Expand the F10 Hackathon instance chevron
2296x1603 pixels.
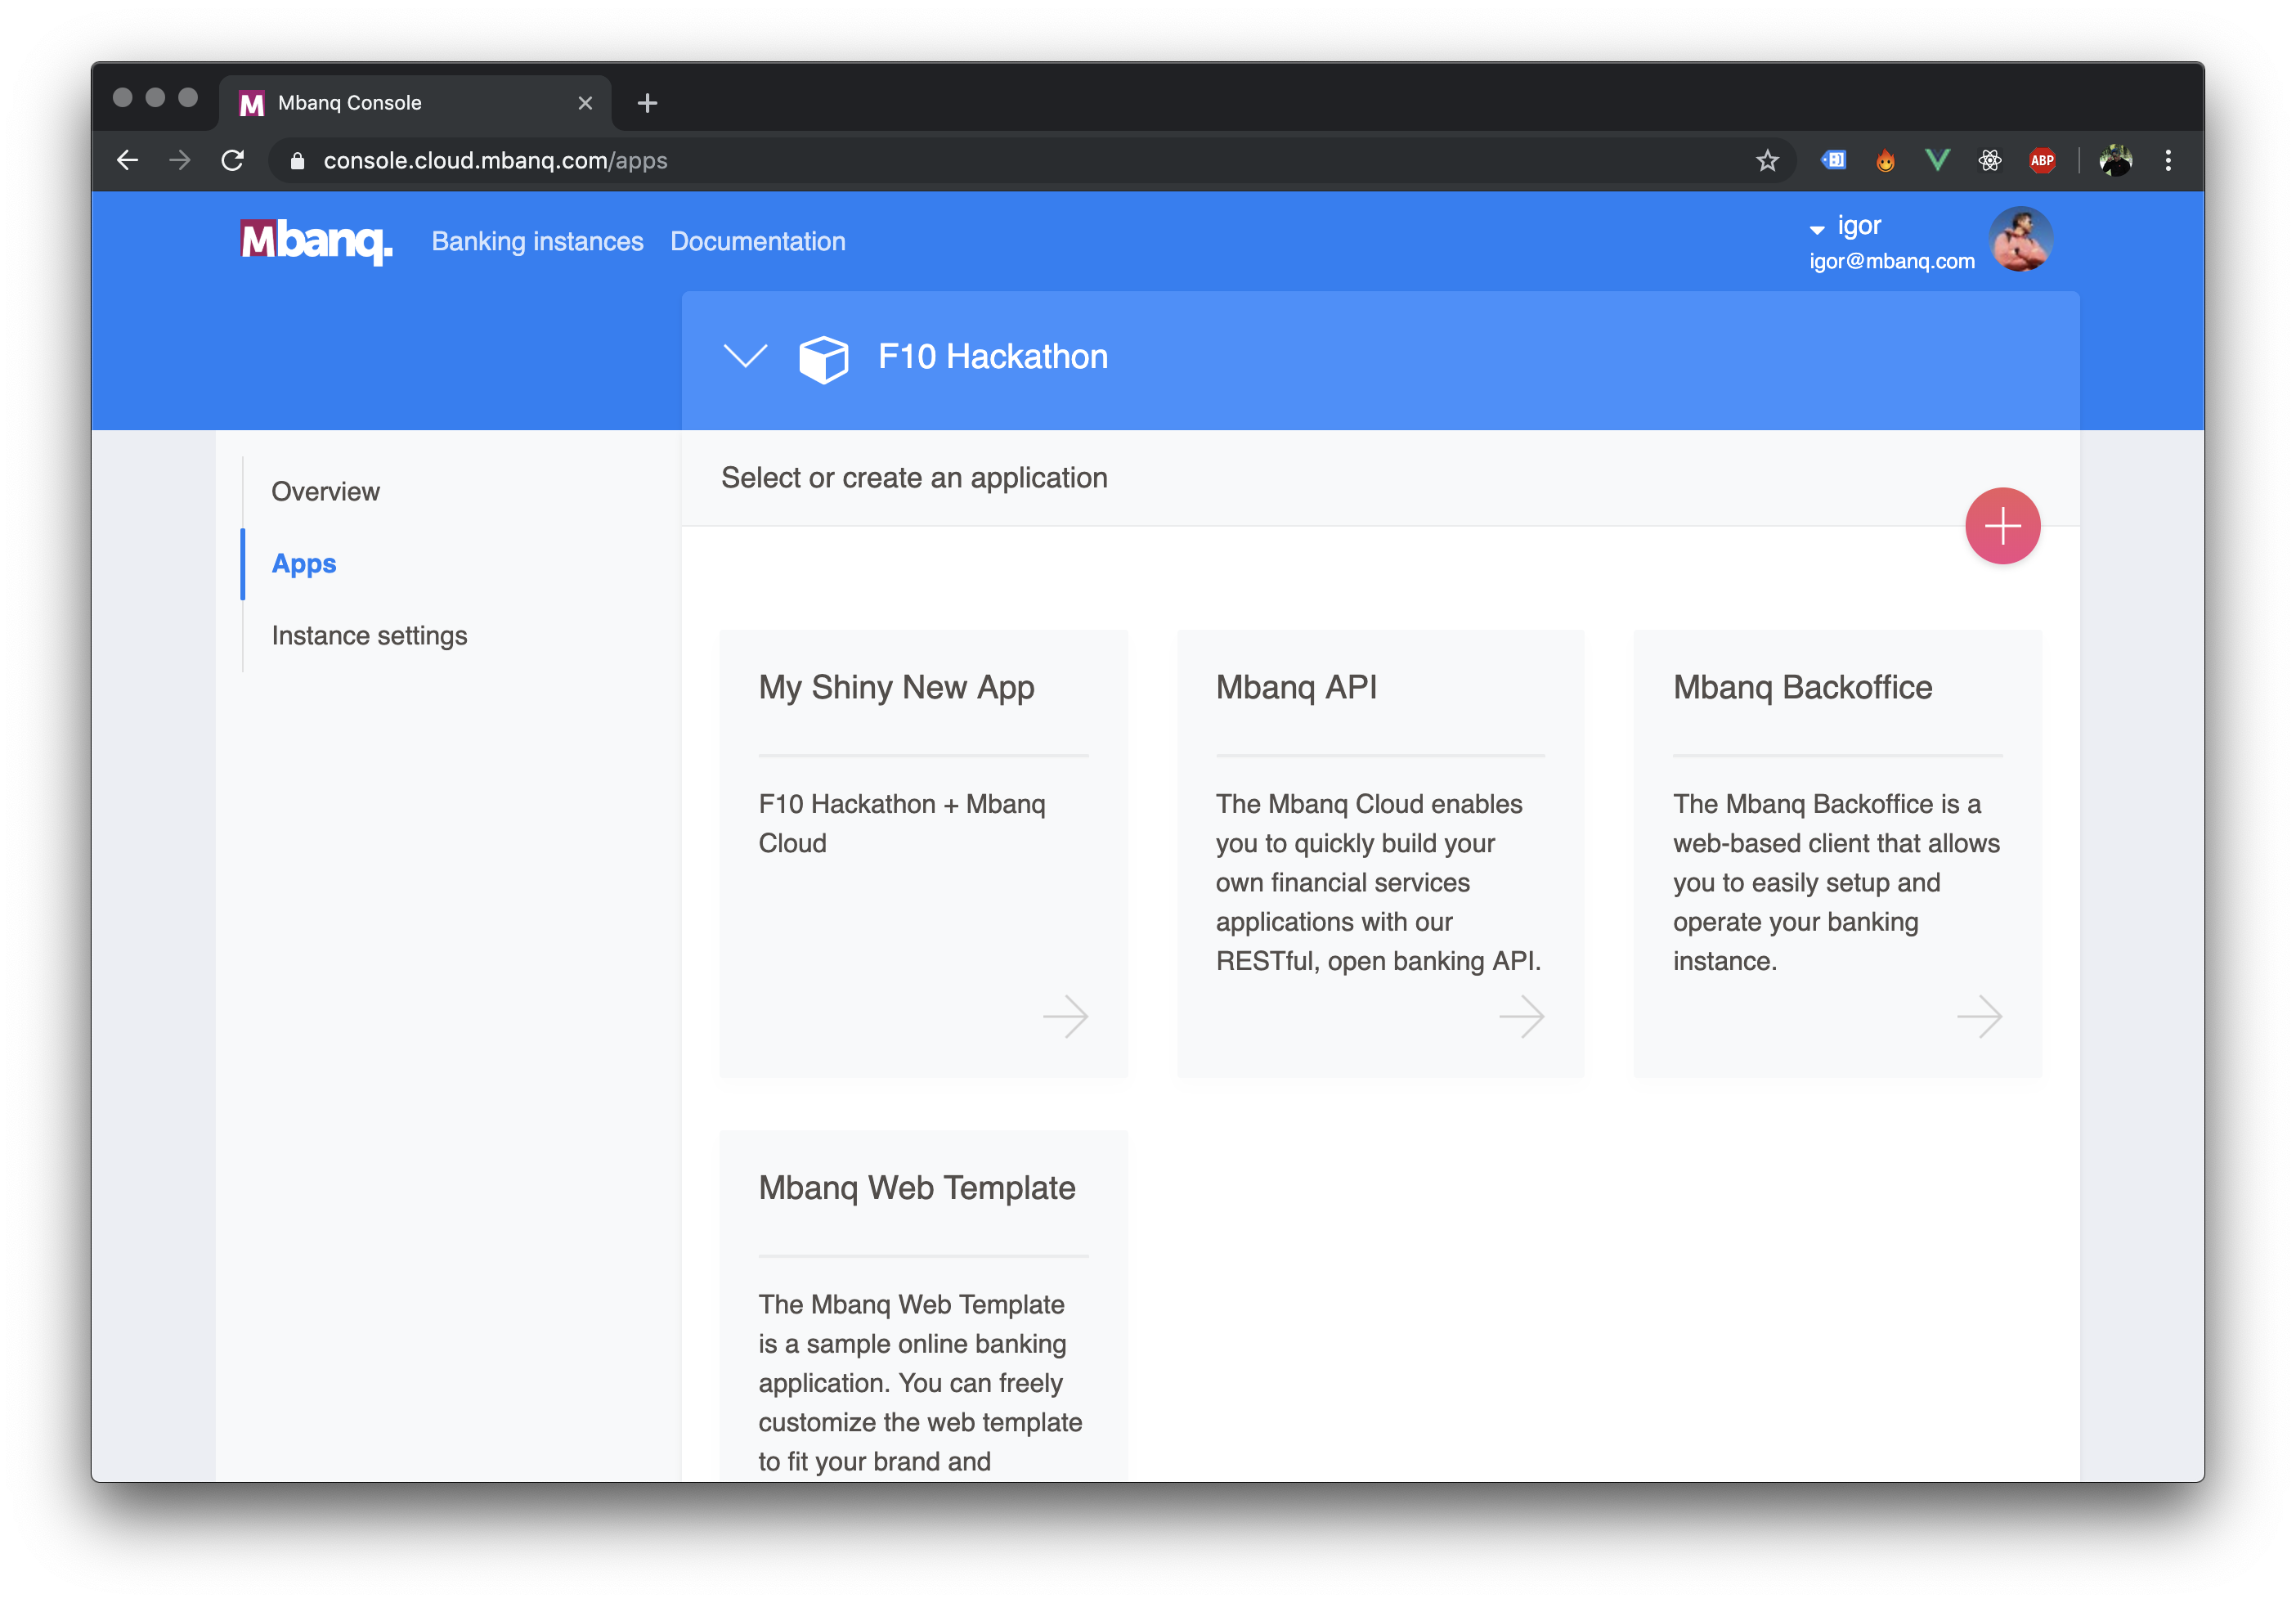[x=745, y=356]
